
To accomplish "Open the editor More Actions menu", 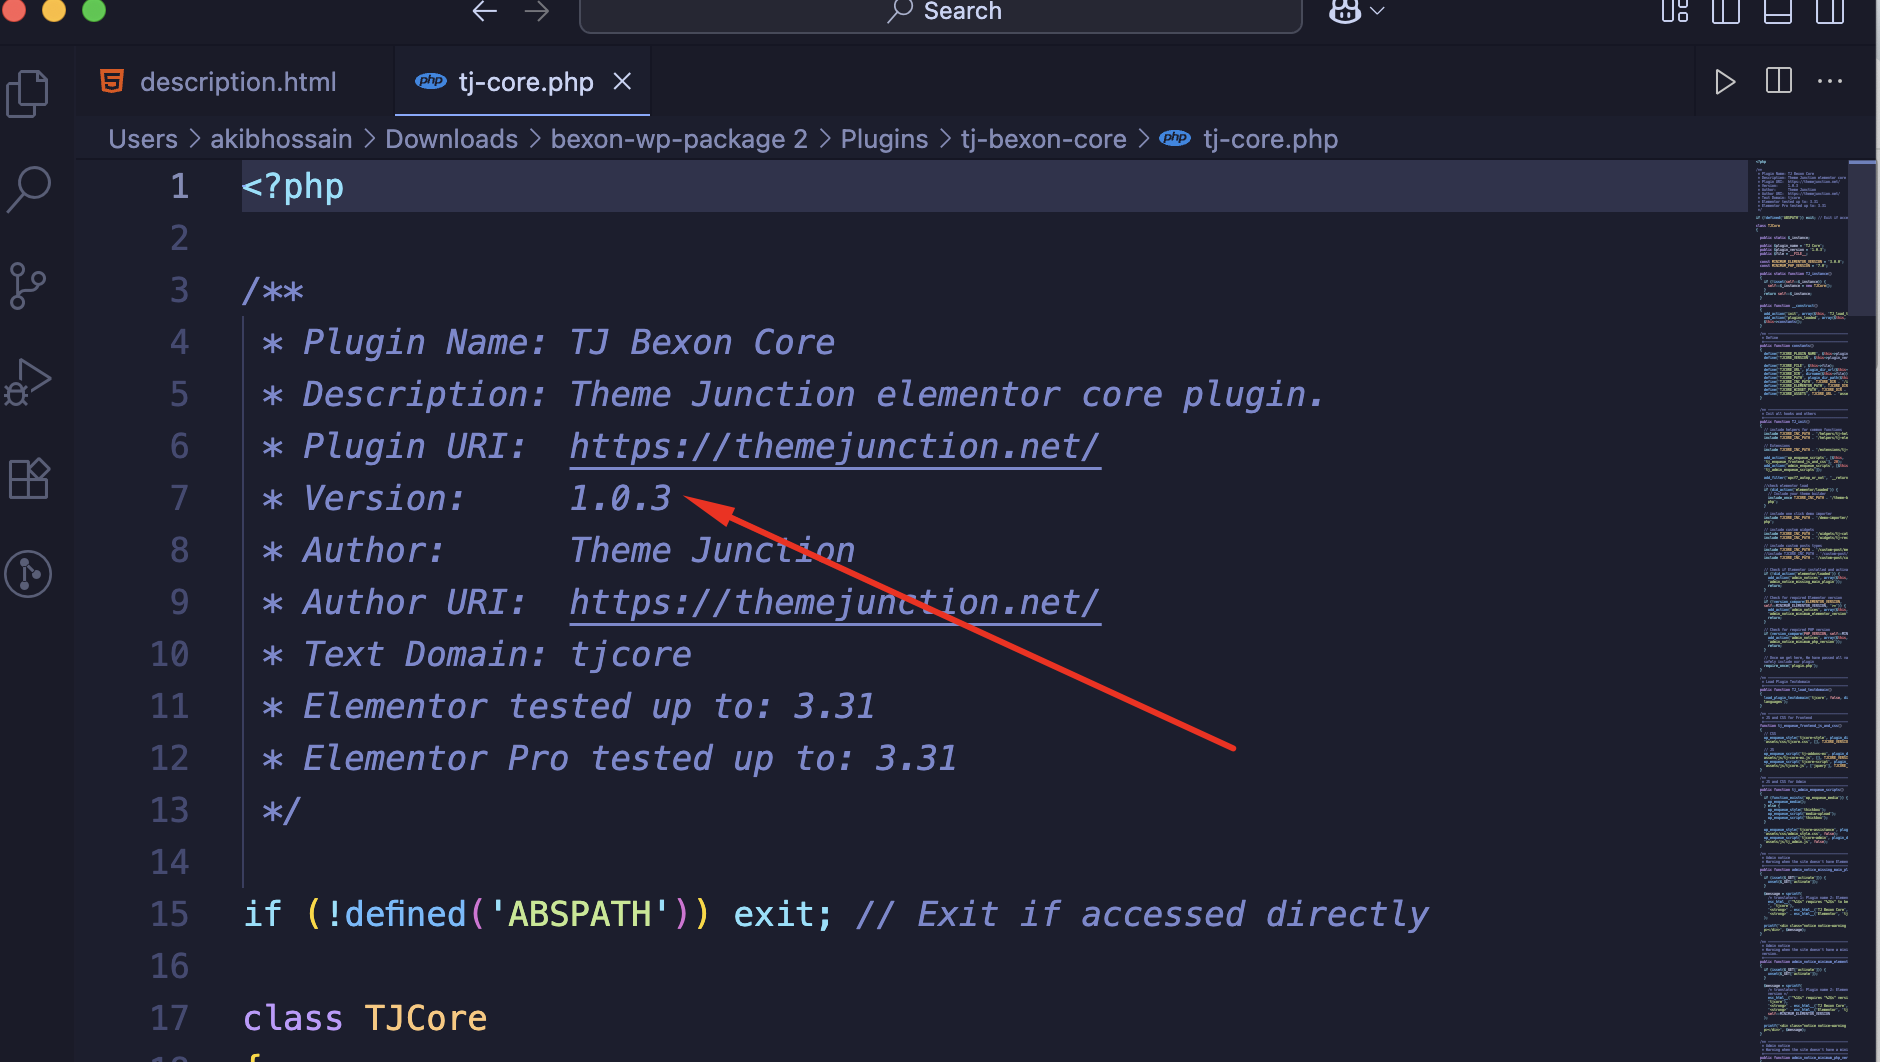I will 1830,82.
